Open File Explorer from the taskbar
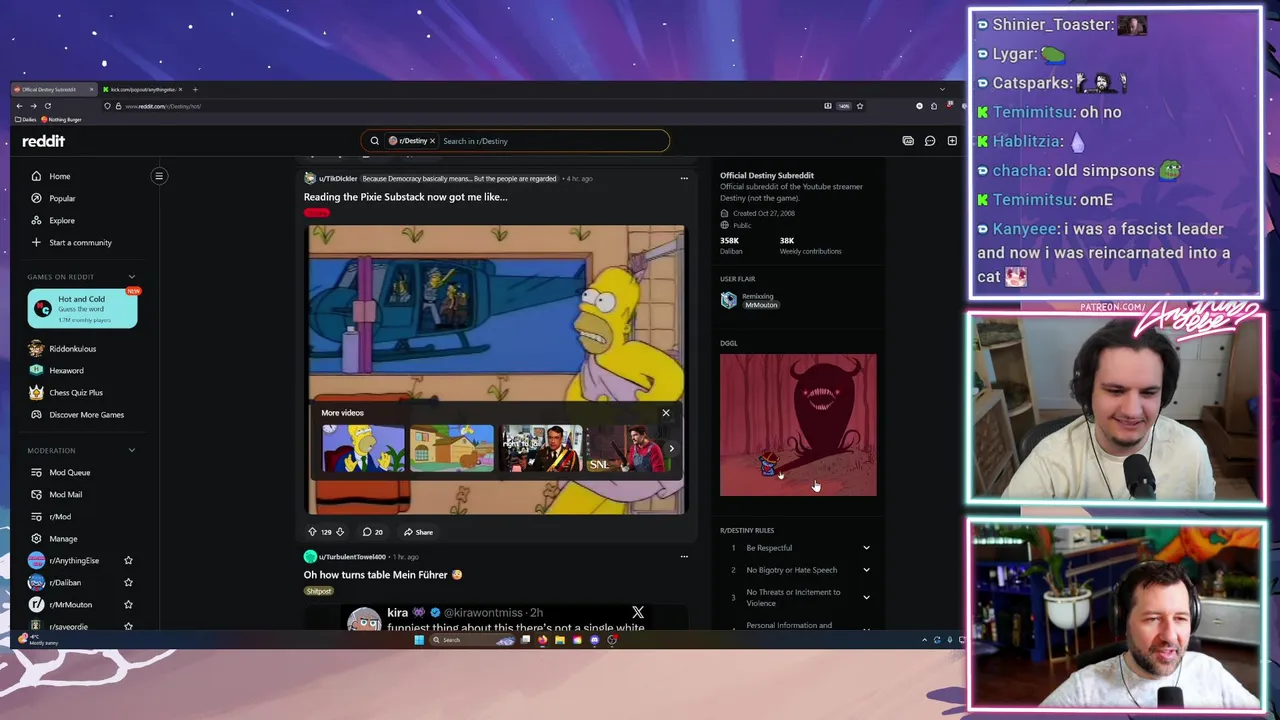The width and height of the screenshot is (1280, 720). coord(560,640)
